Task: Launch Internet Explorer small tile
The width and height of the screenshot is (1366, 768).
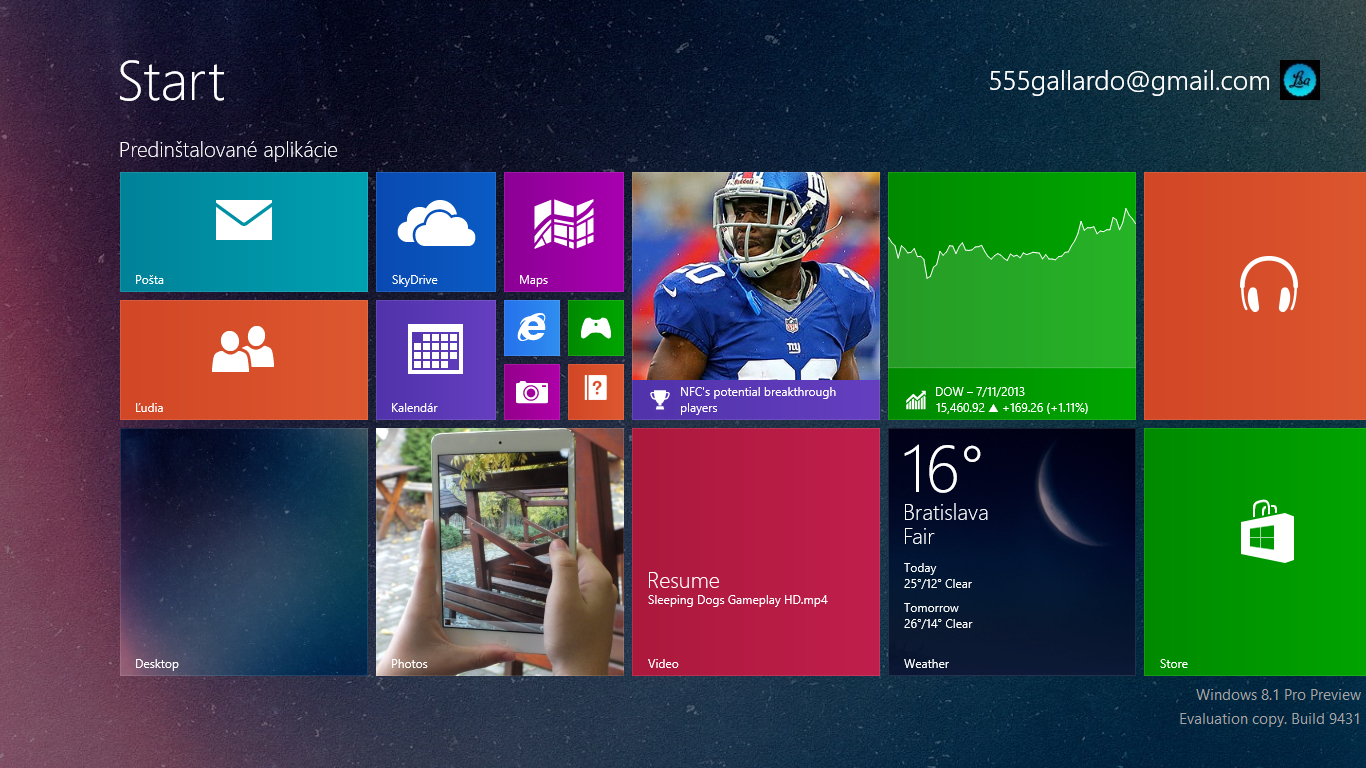Action: [532, 328]
